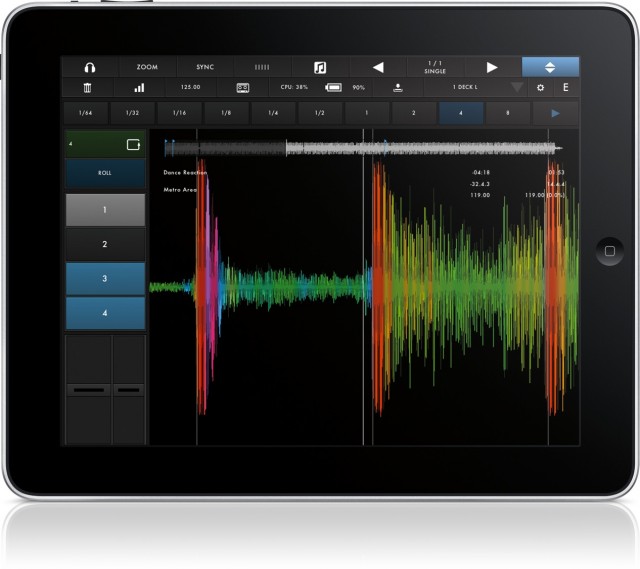Toggle the SYNC button

205,67
